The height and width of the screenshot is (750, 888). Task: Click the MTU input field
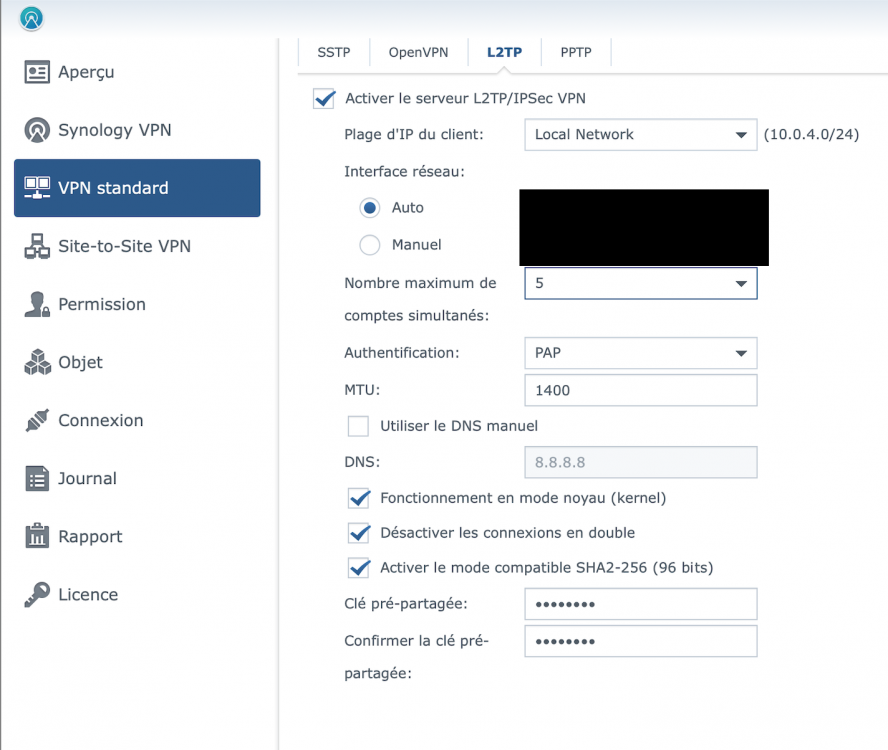point(640,390)
